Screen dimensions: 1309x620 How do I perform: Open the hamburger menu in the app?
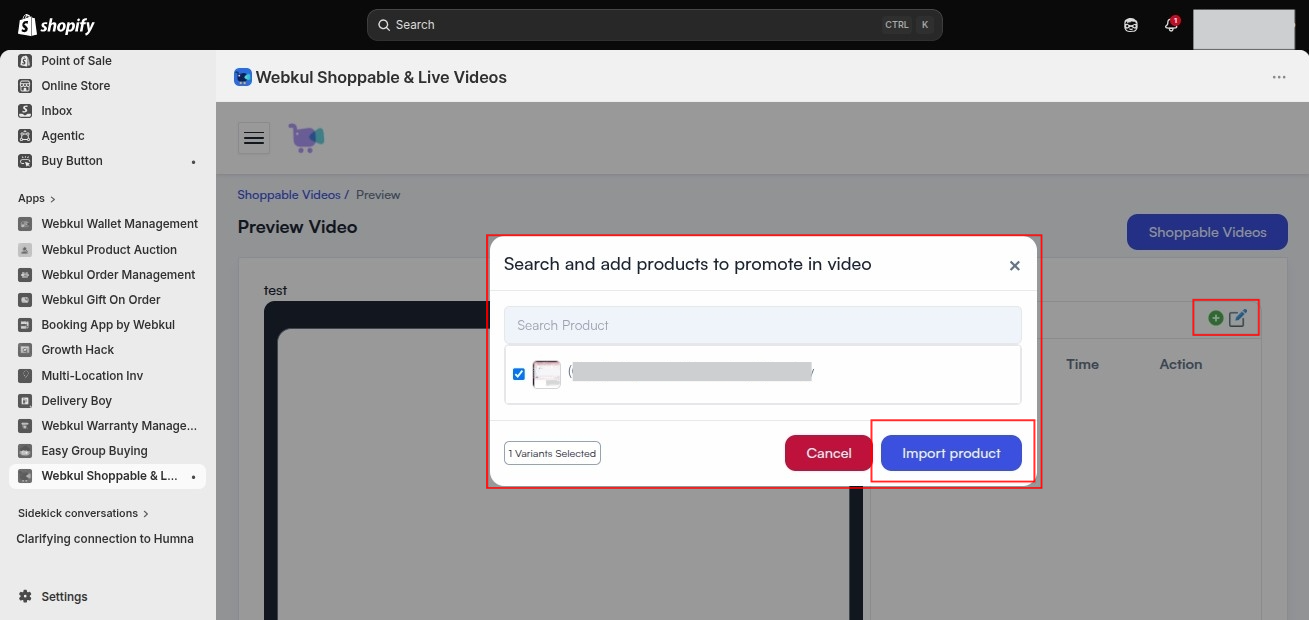point(254,138)
